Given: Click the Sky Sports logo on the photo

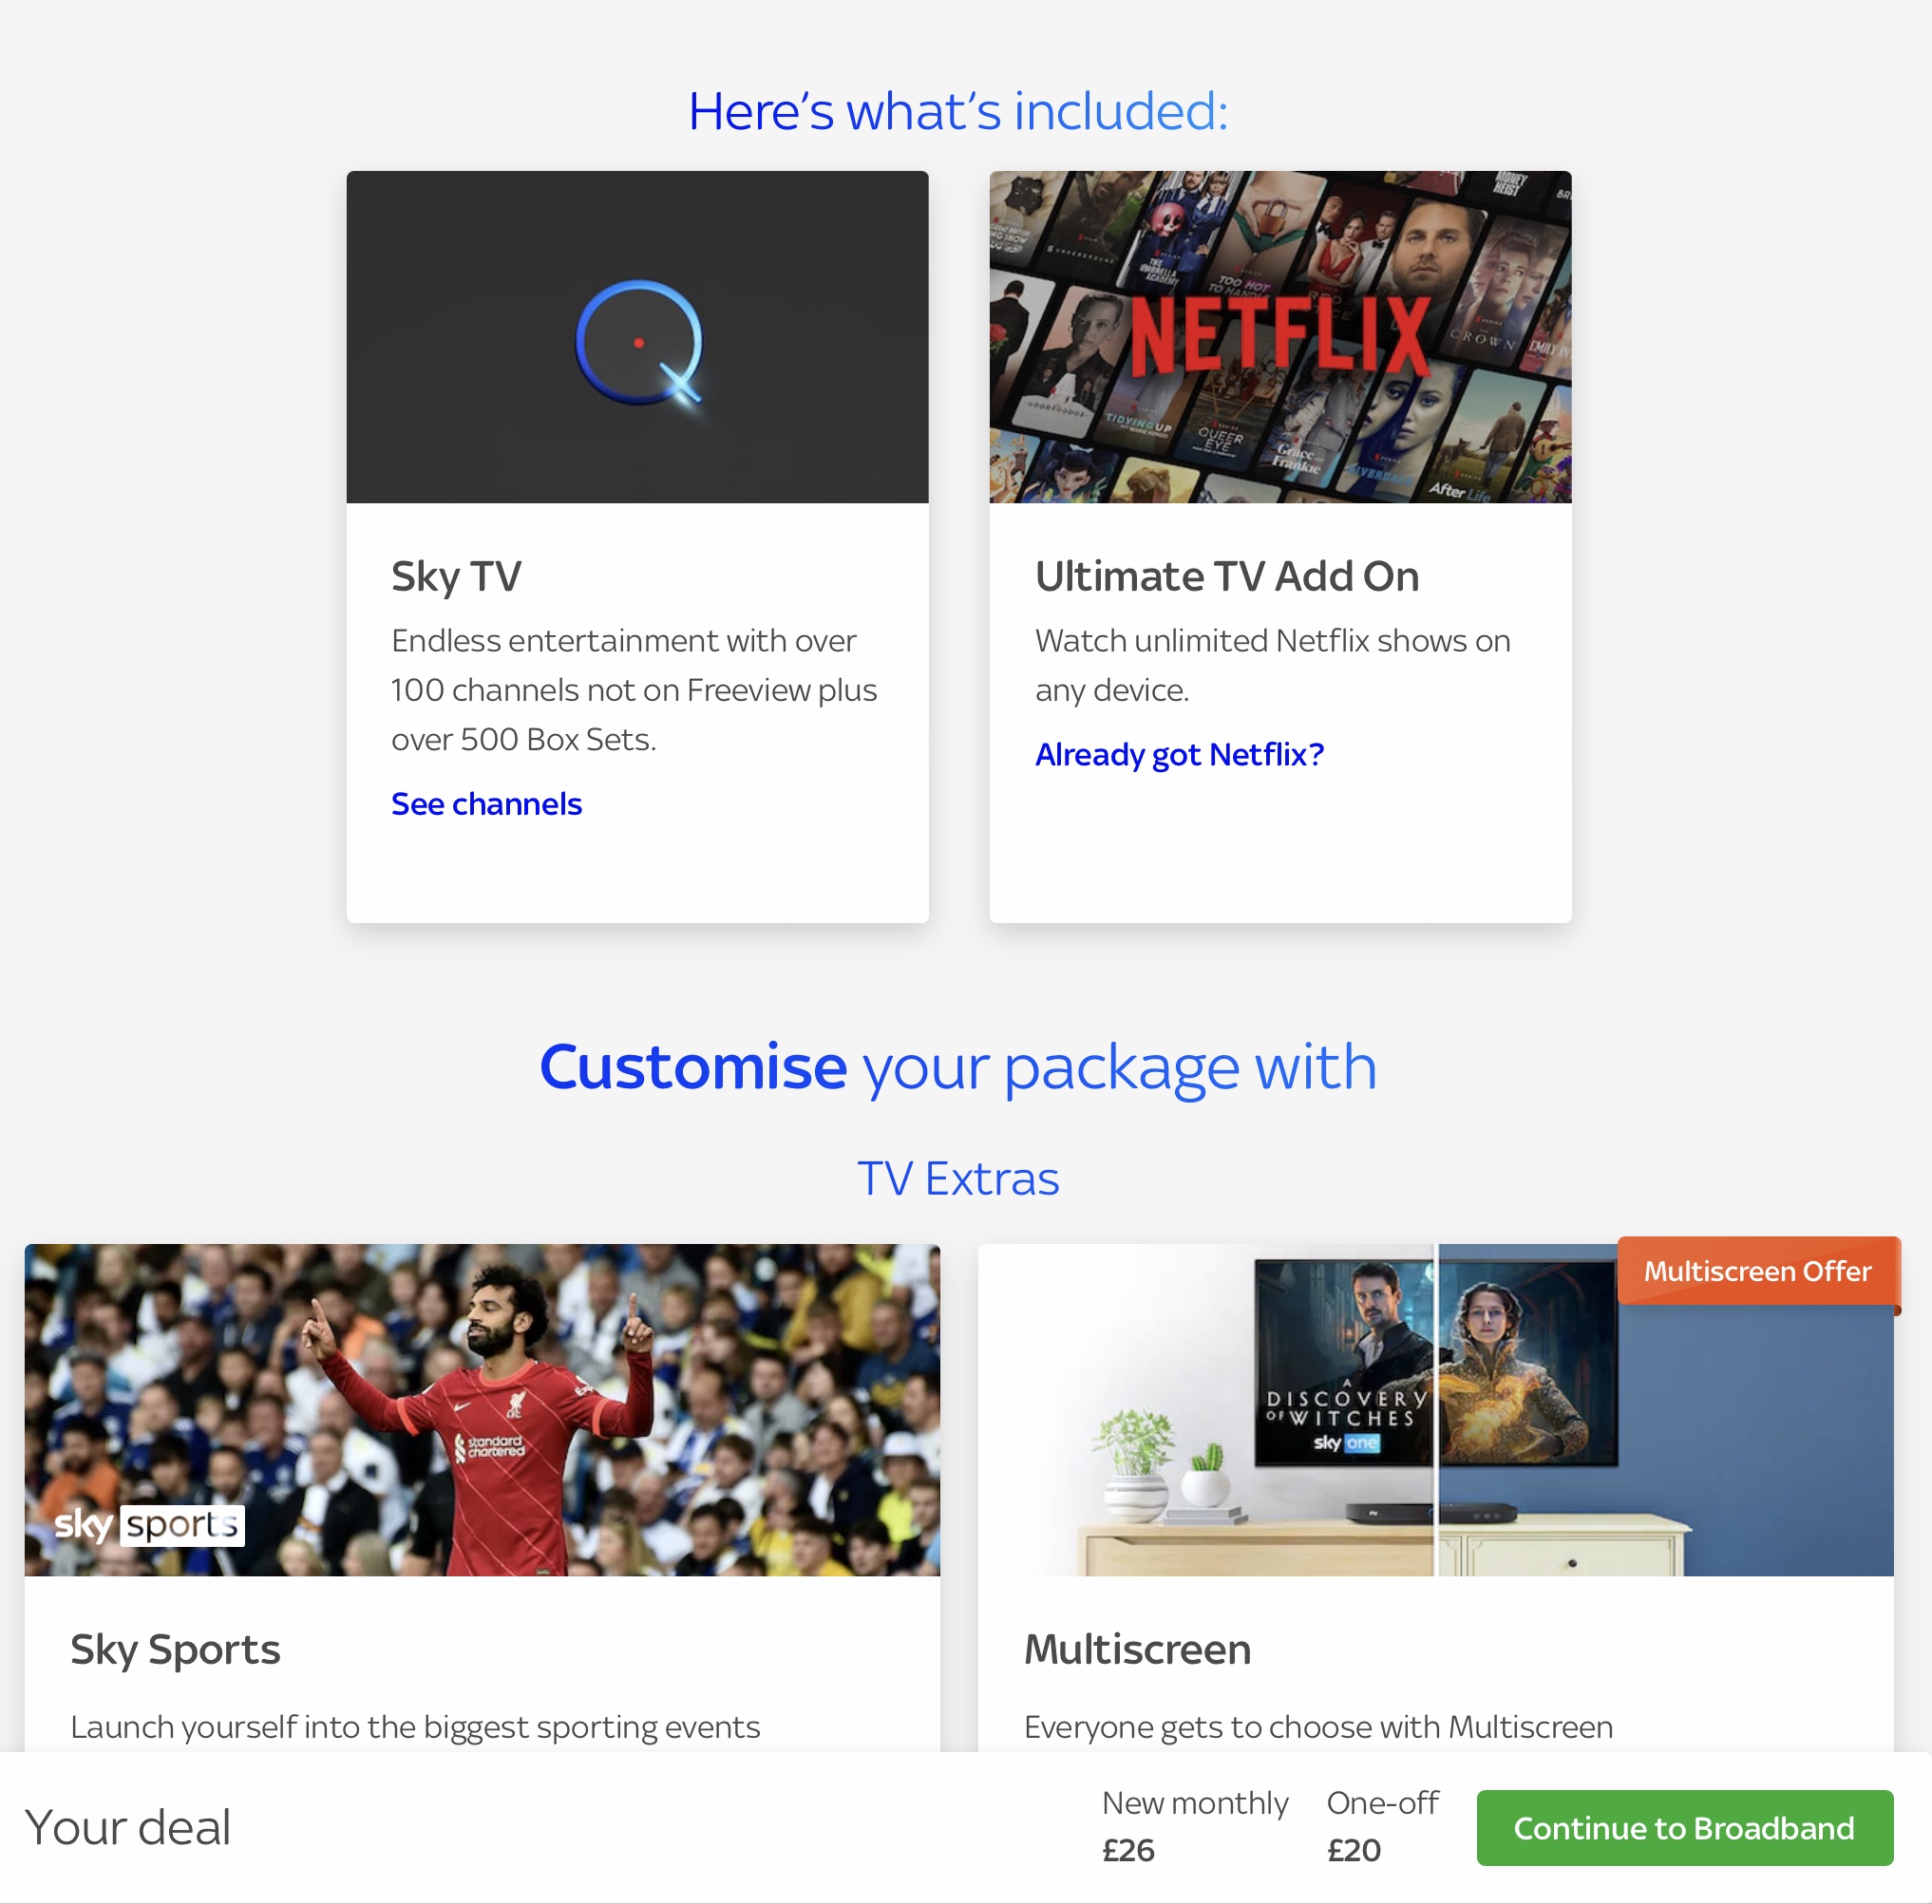Looking at the screenshot, I should pyautogui.click(x=149, y=1525).
